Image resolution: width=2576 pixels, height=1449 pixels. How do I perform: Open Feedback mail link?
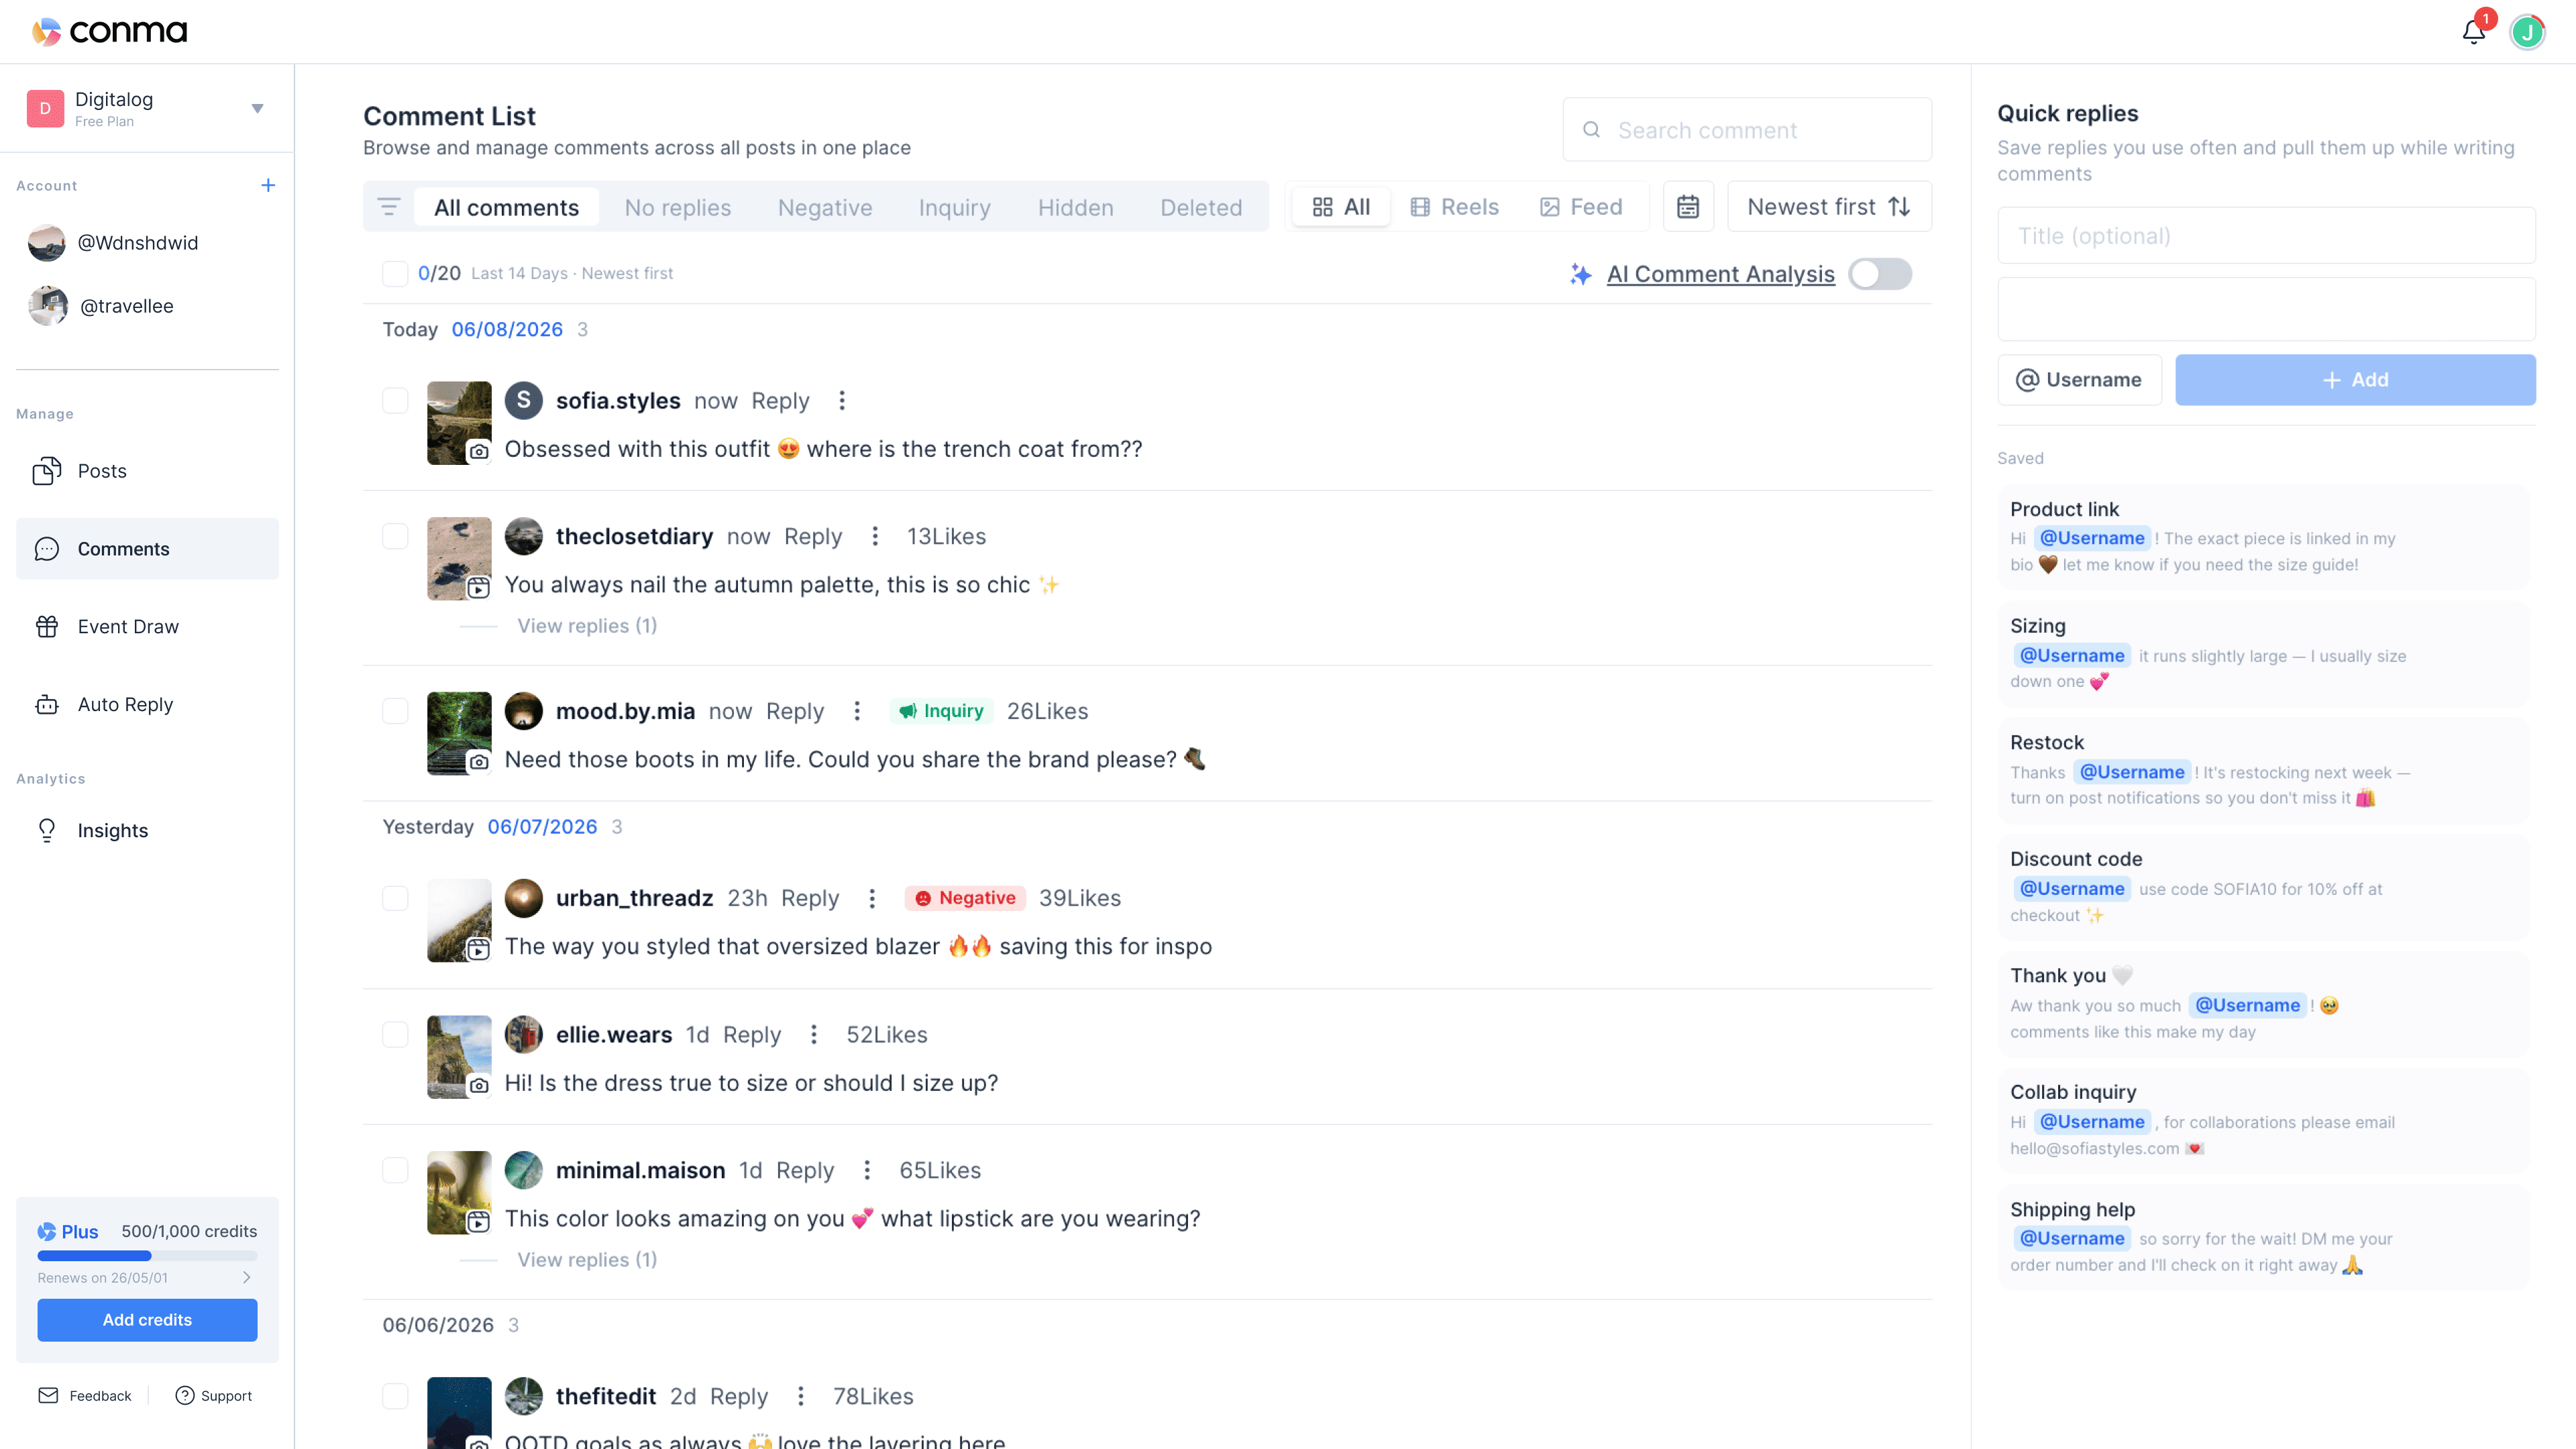pos(85,1395)
